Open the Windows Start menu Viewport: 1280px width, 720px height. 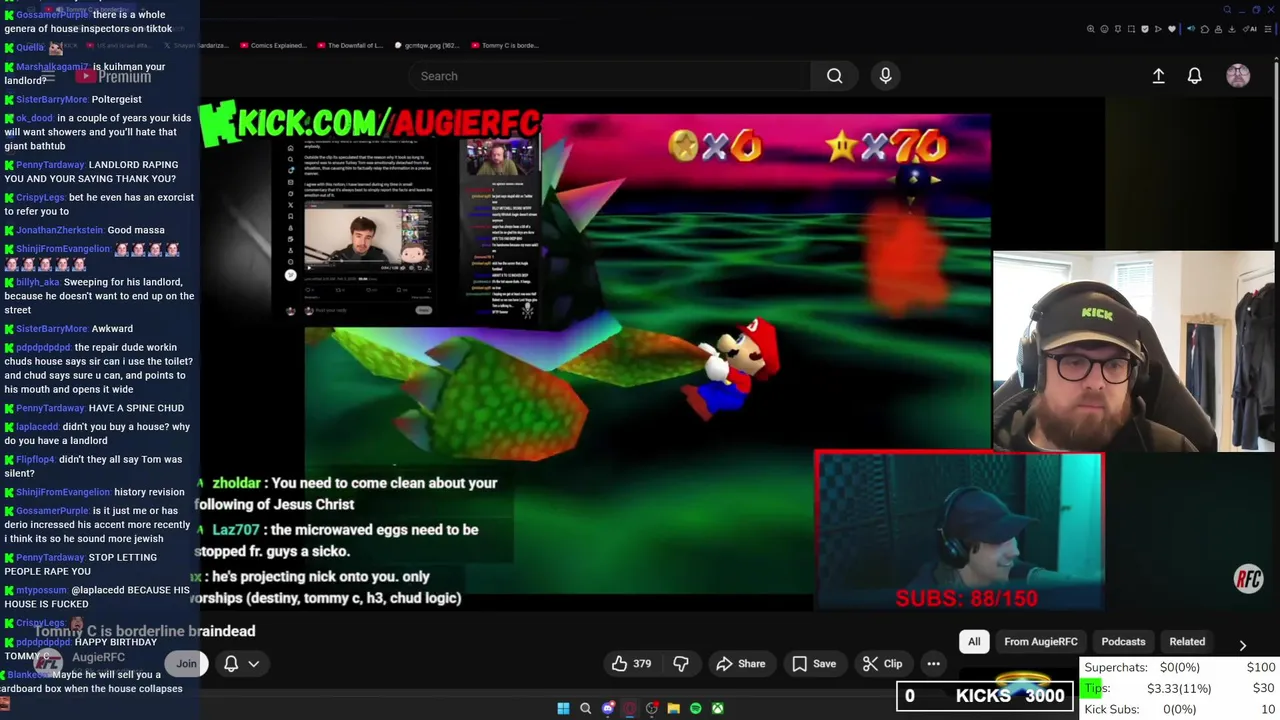point(563,709)
